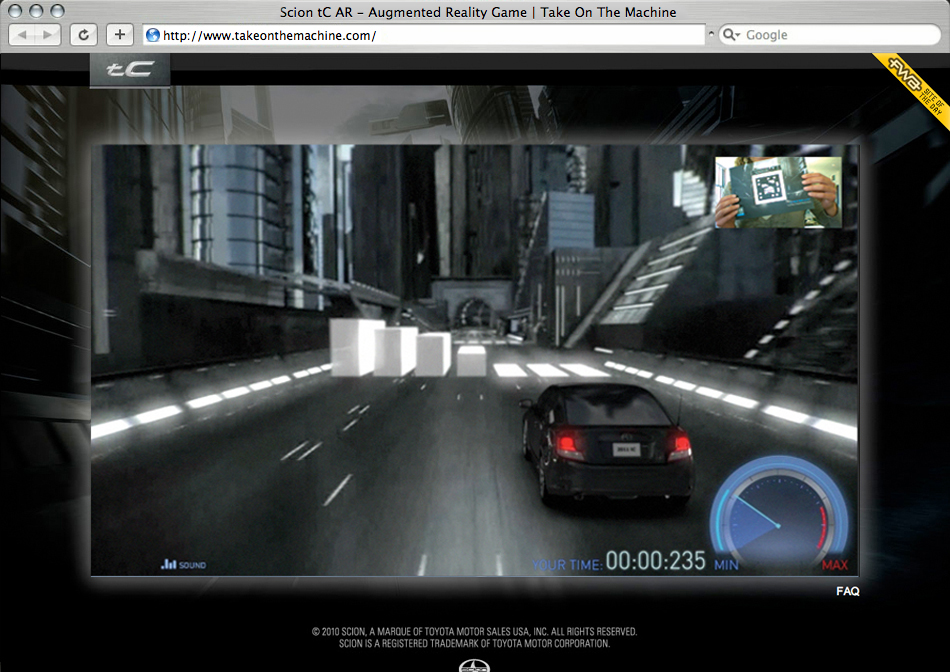Toggle the game SOUND control
This screenshot has height=672, width=950.
(183, 565)
